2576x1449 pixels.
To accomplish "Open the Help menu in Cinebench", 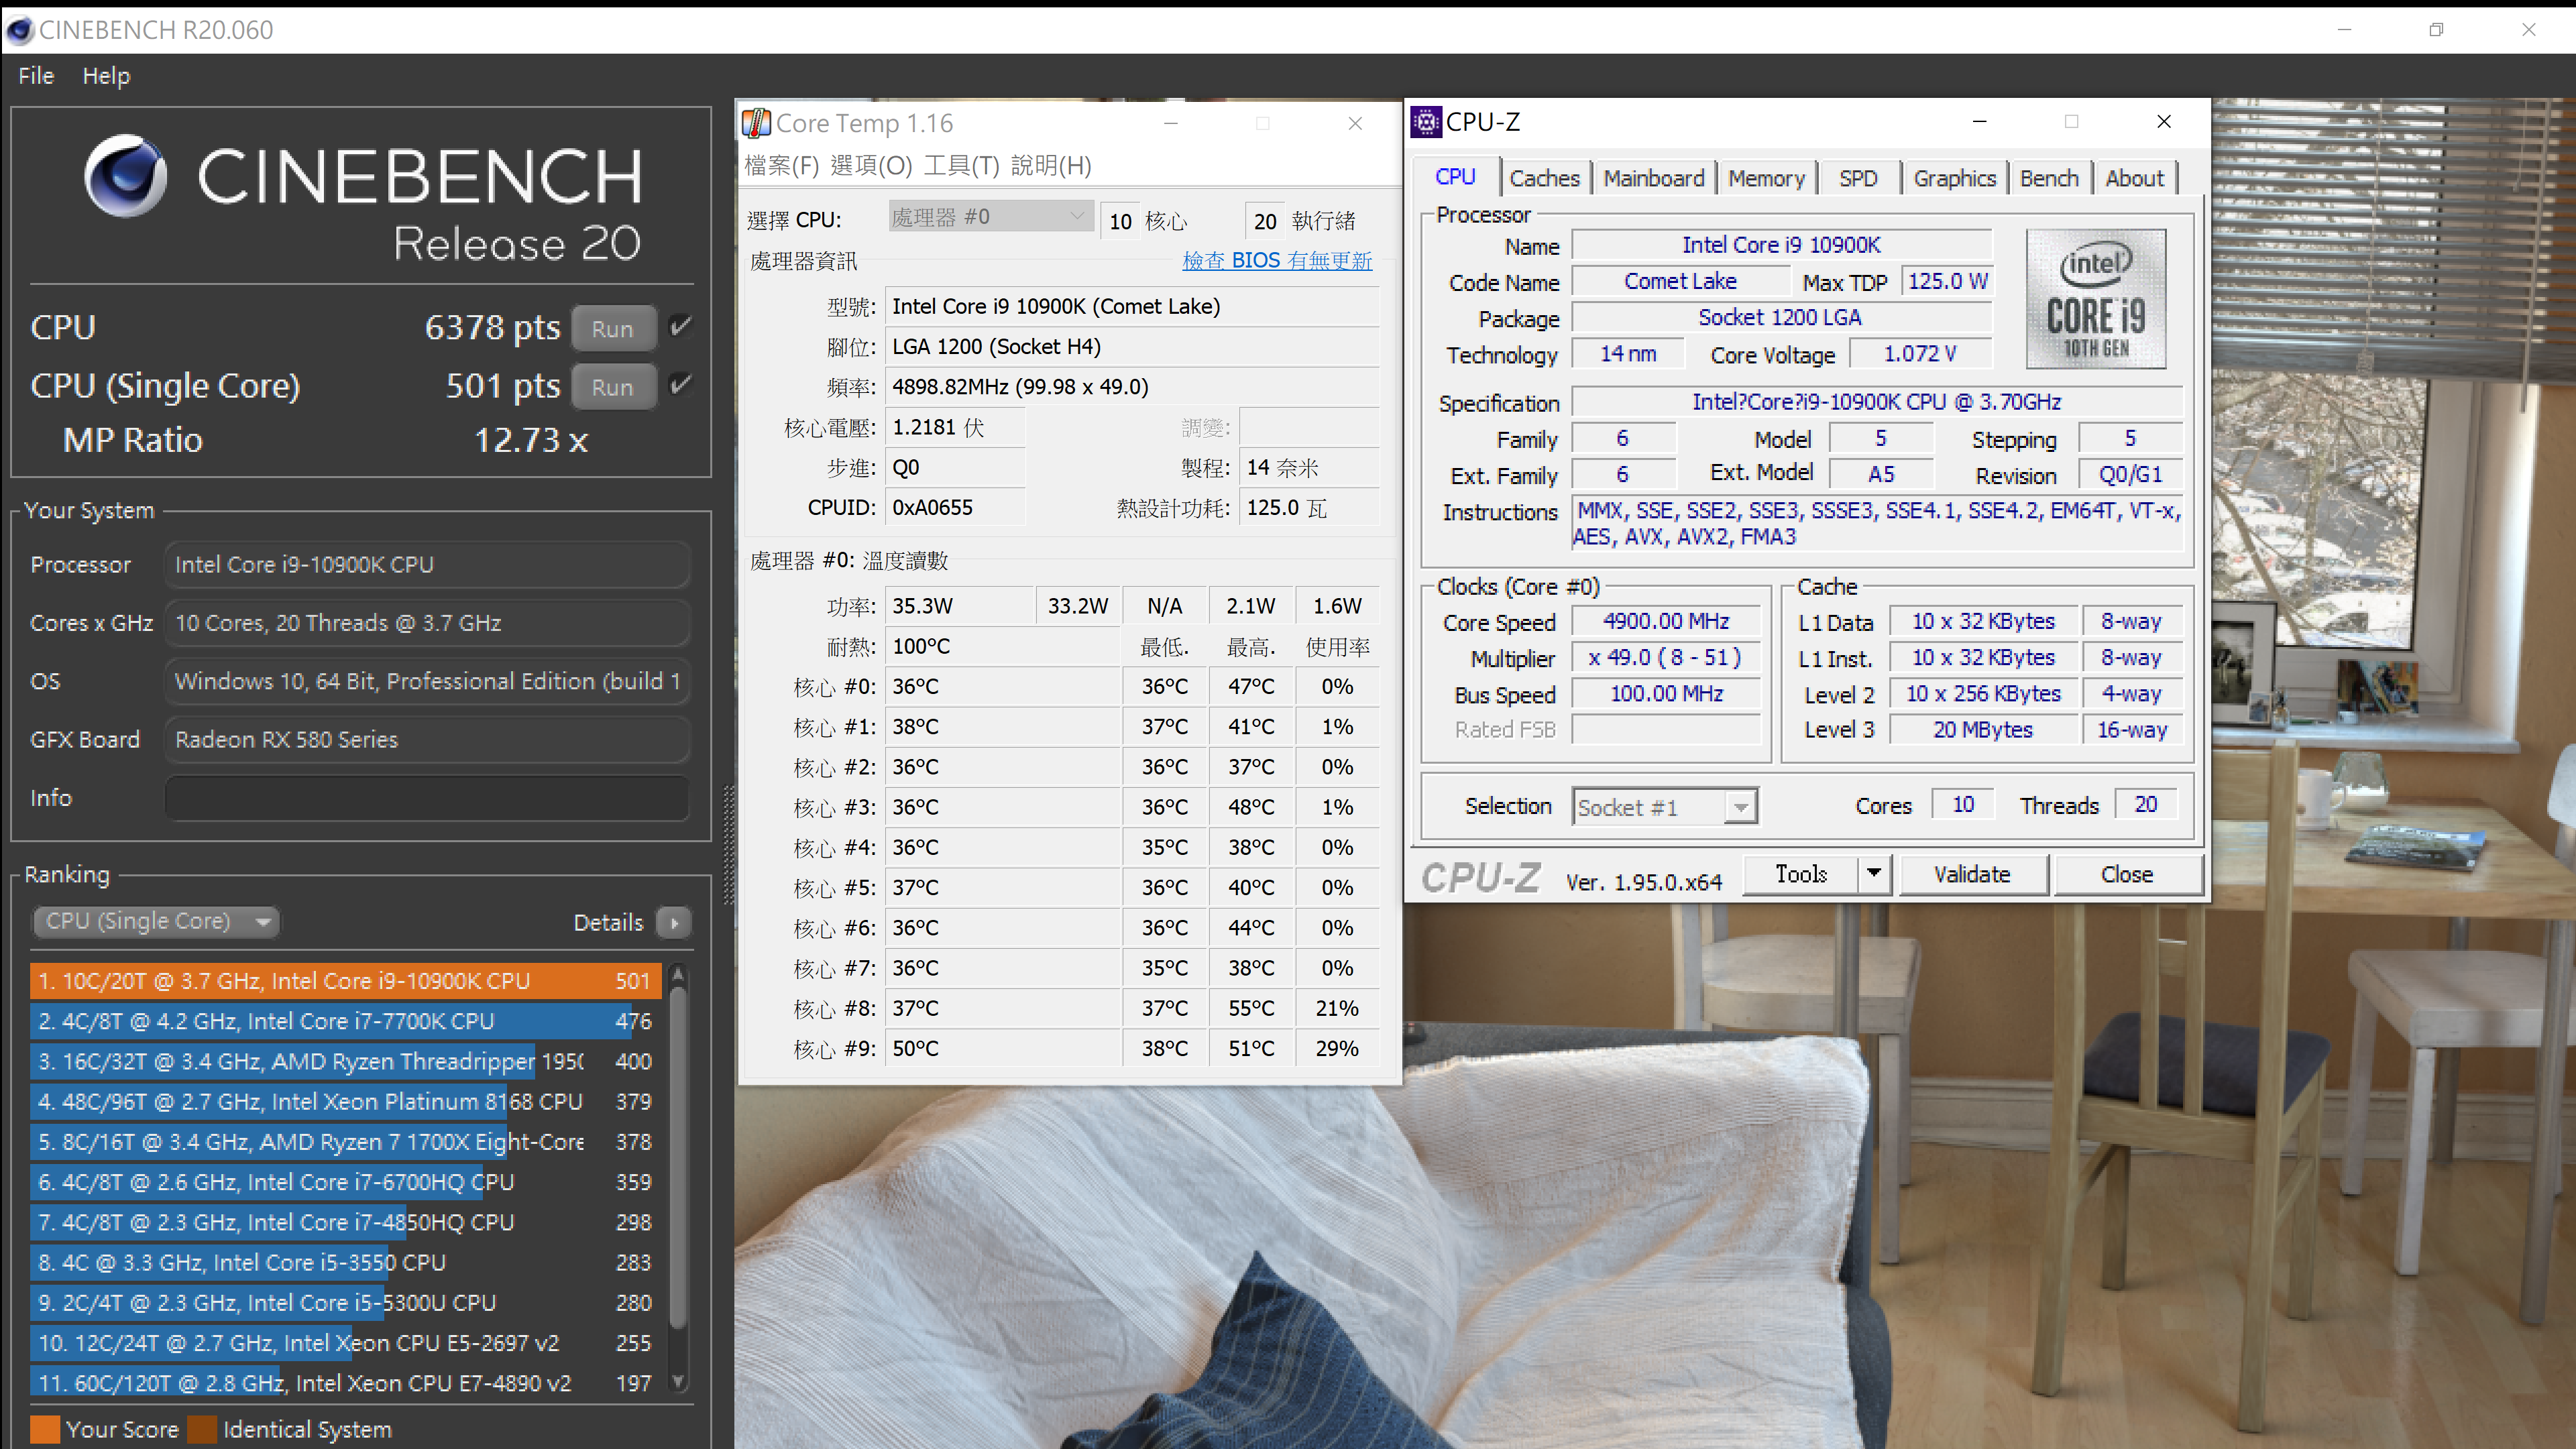I will click(106, 76).
